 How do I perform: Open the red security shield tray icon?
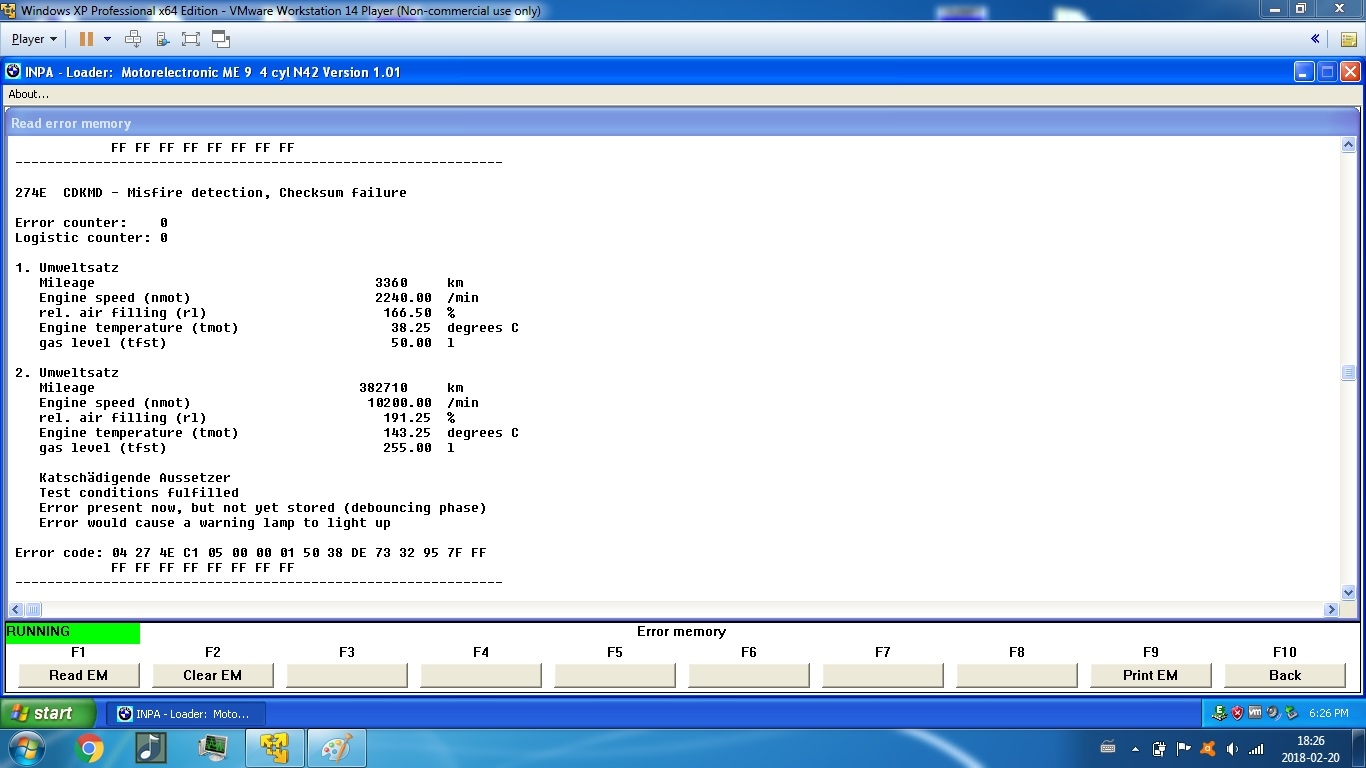tap(1237, 713)
